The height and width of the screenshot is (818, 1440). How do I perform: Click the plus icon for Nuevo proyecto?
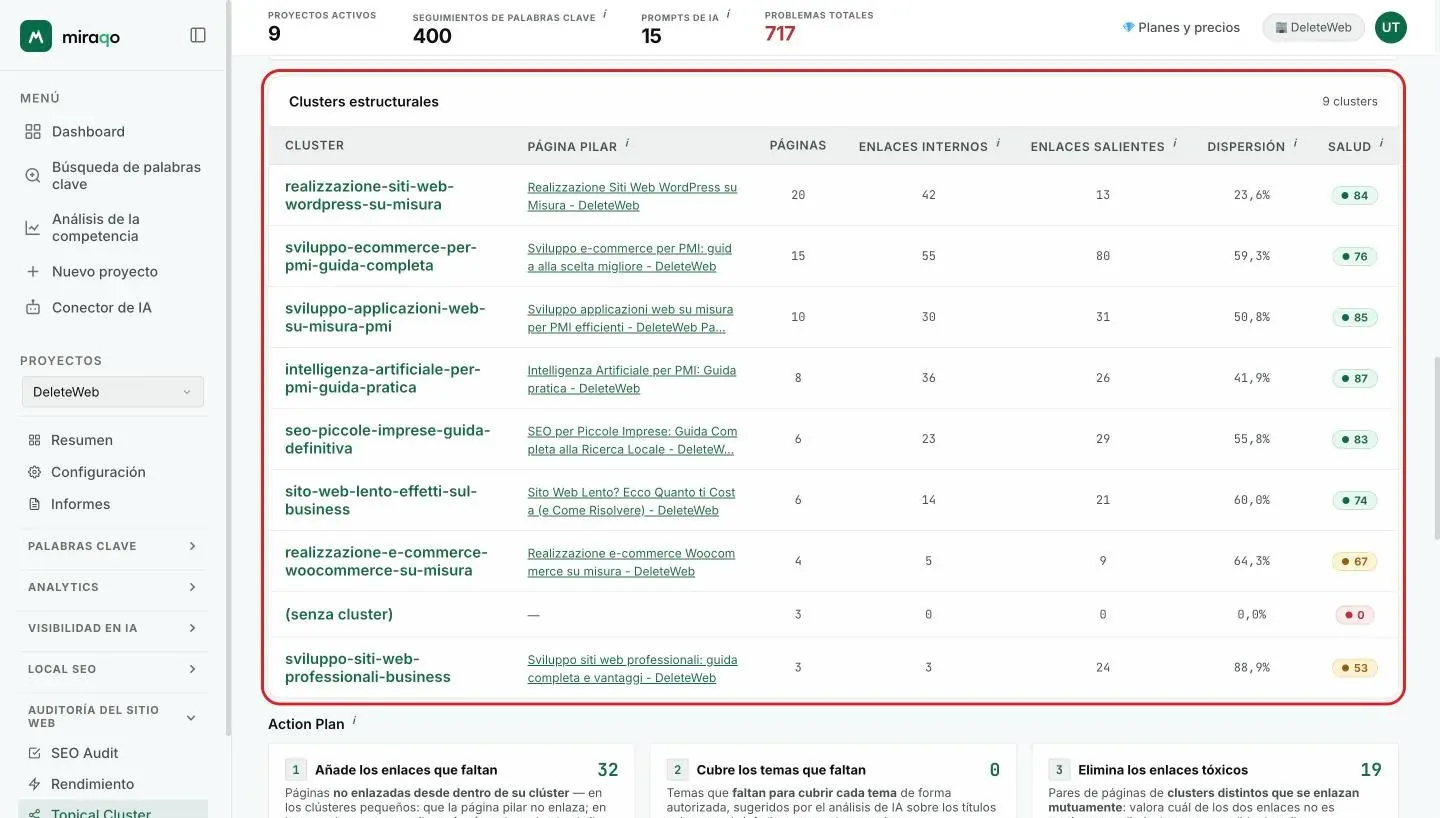[33, 272]
